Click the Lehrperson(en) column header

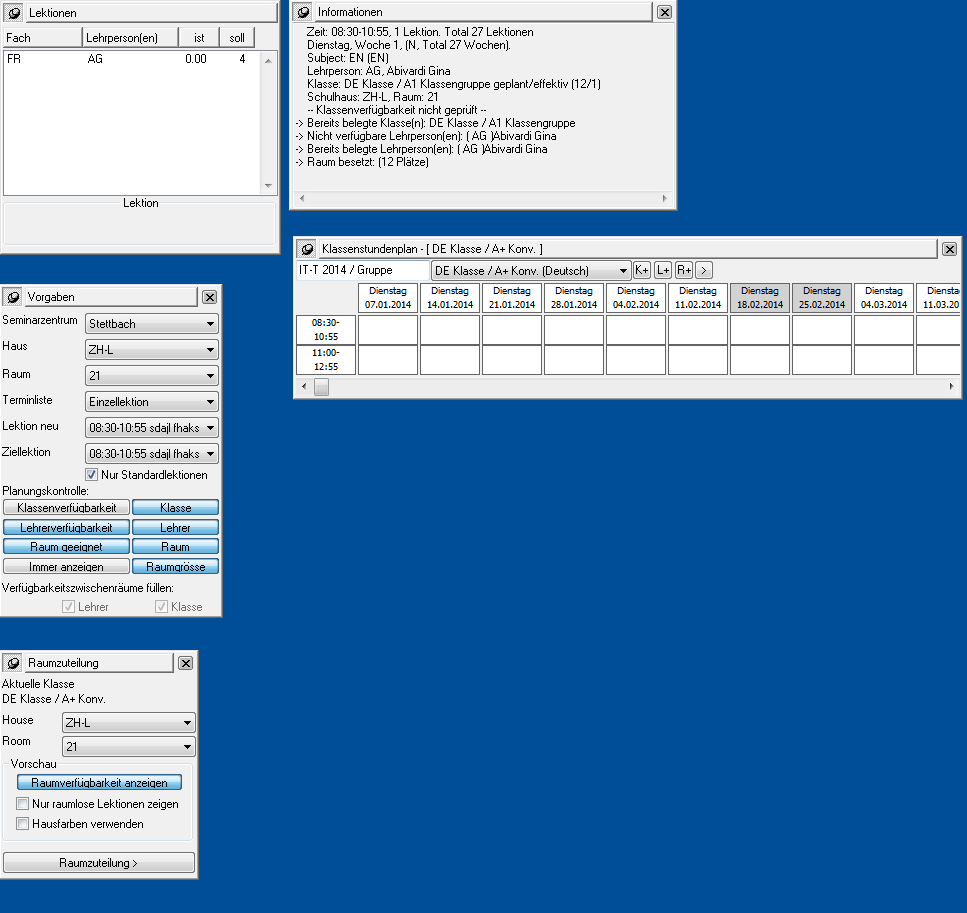click(x=130, y=37)
